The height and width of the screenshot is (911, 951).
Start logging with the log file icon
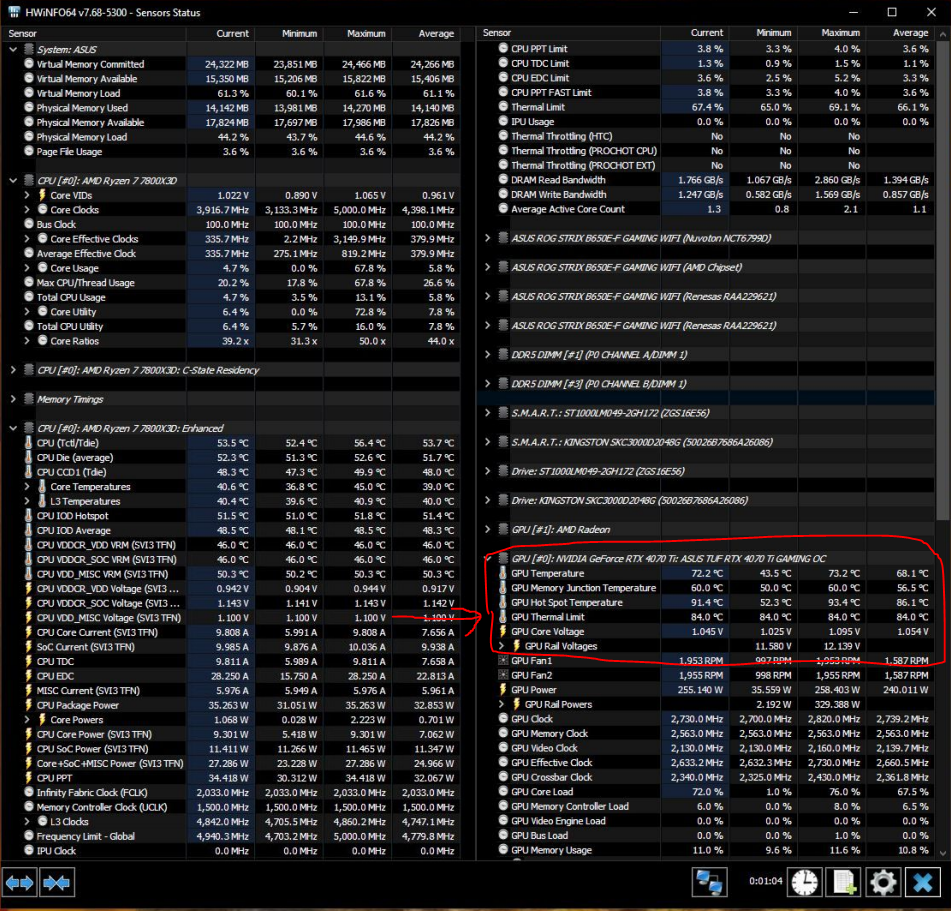845,883
